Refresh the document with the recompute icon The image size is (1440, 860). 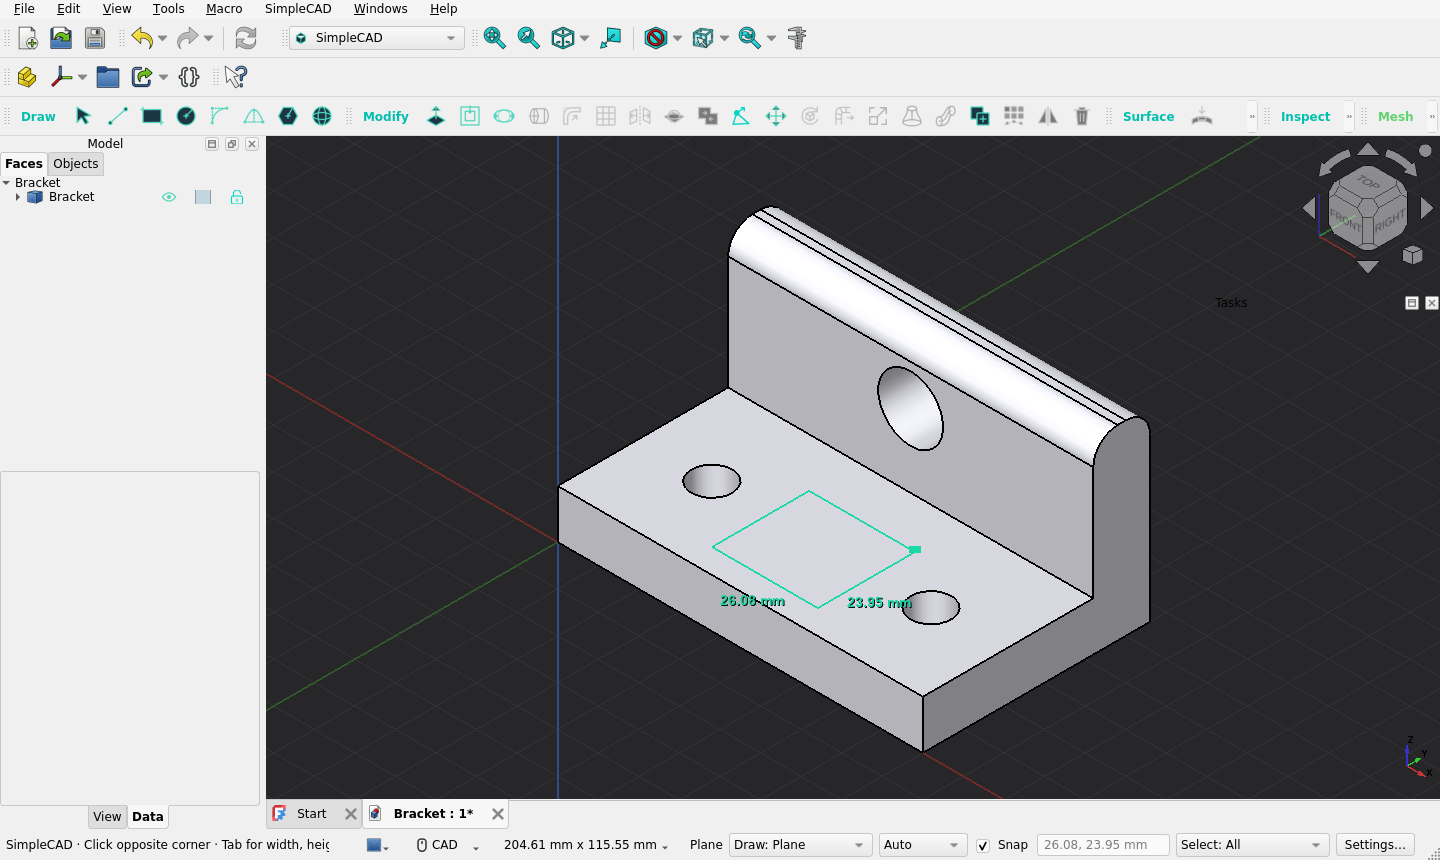pos(246,38)
